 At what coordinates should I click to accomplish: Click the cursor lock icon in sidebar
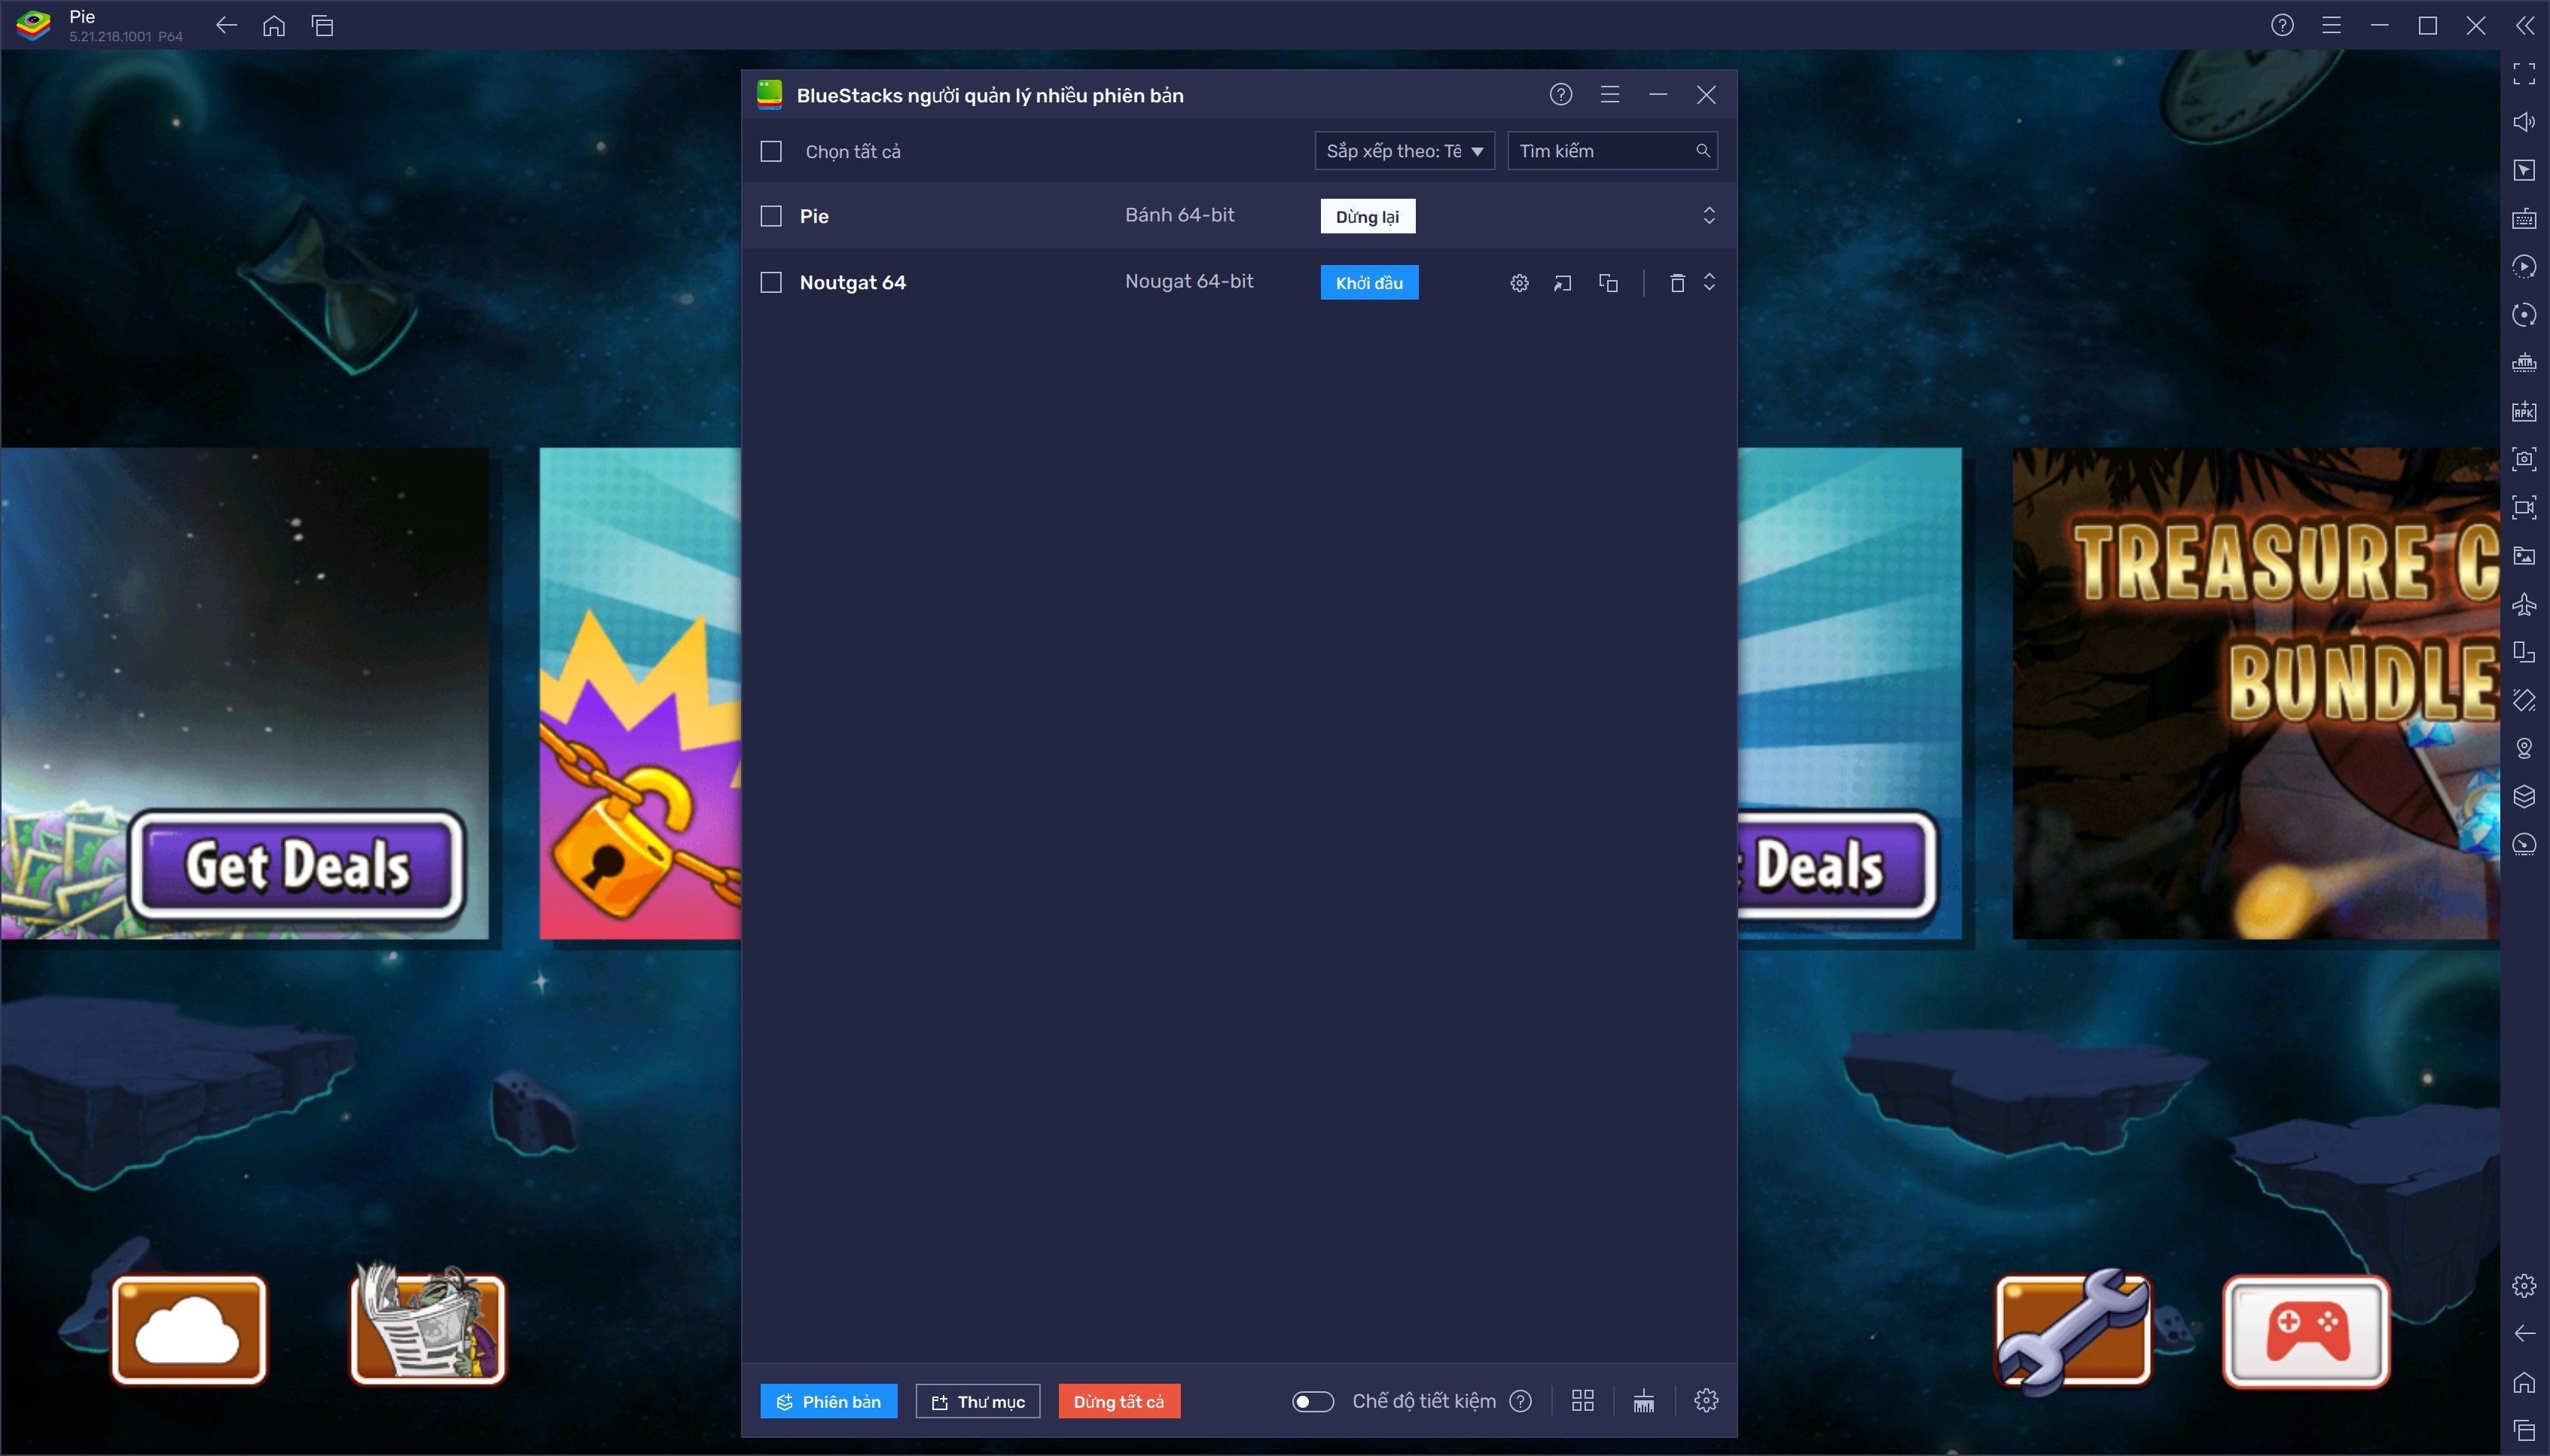(2523, 170)
